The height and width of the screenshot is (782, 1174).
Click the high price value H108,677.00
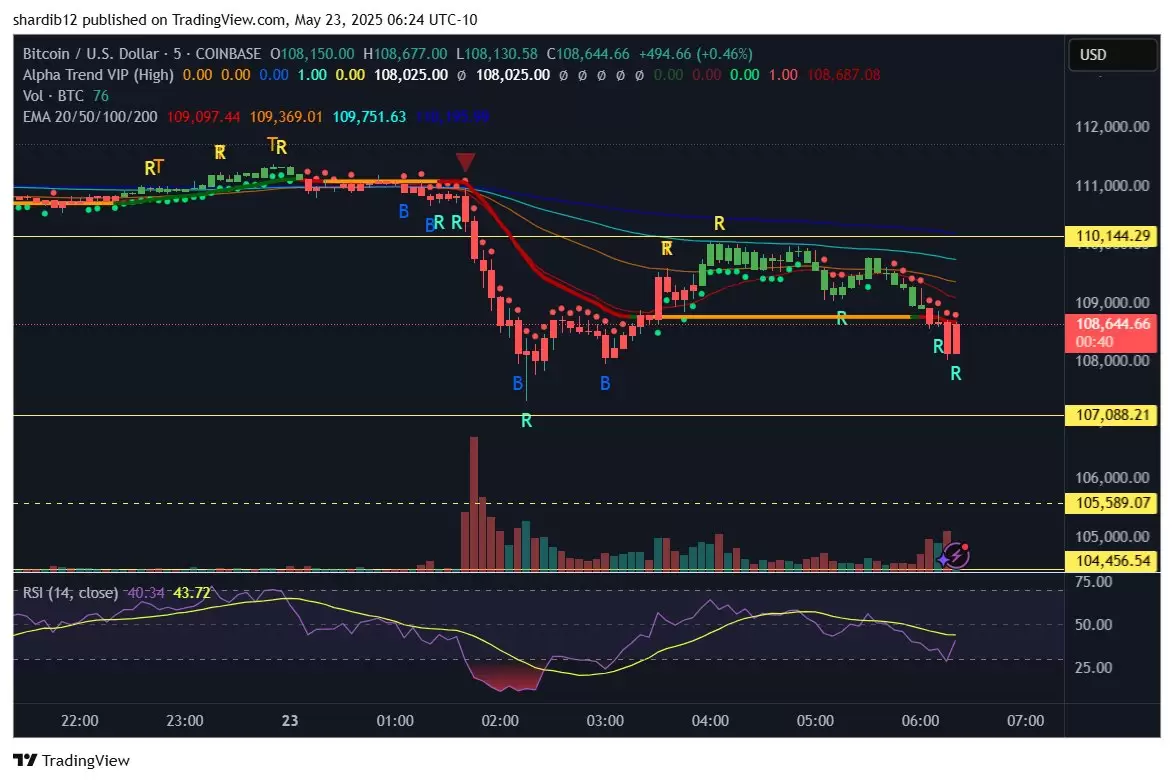point(405,54)
